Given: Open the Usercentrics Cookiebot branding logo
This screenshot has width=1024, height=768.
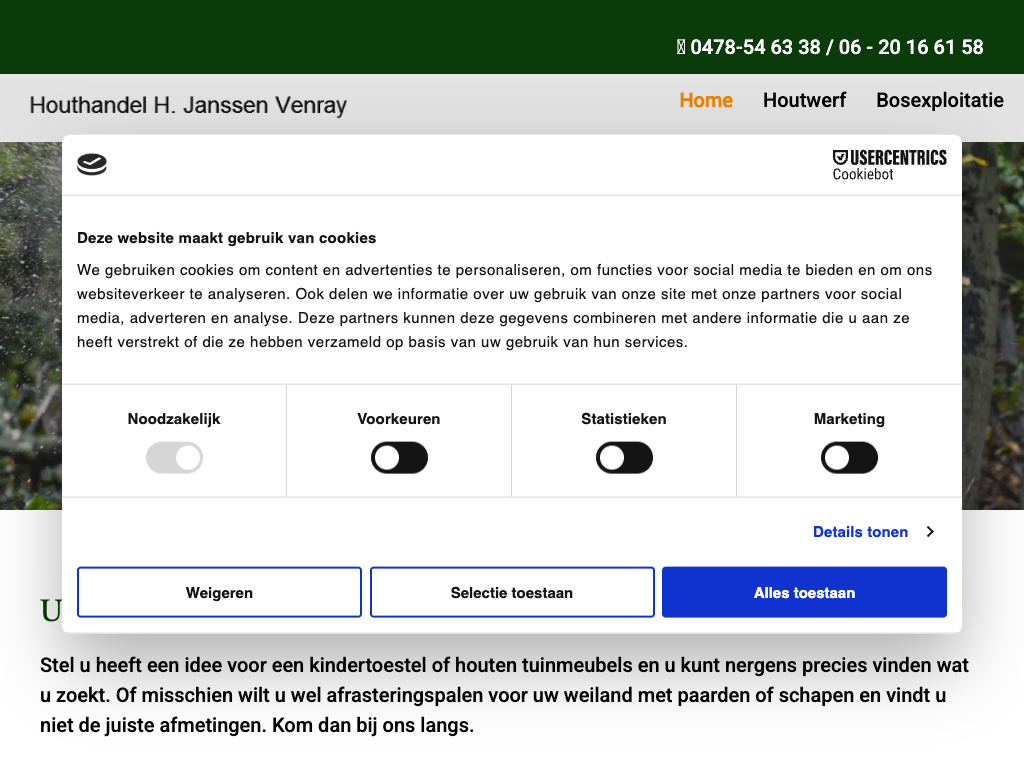Looking at the screenshot, I should [x=889, y=165].
